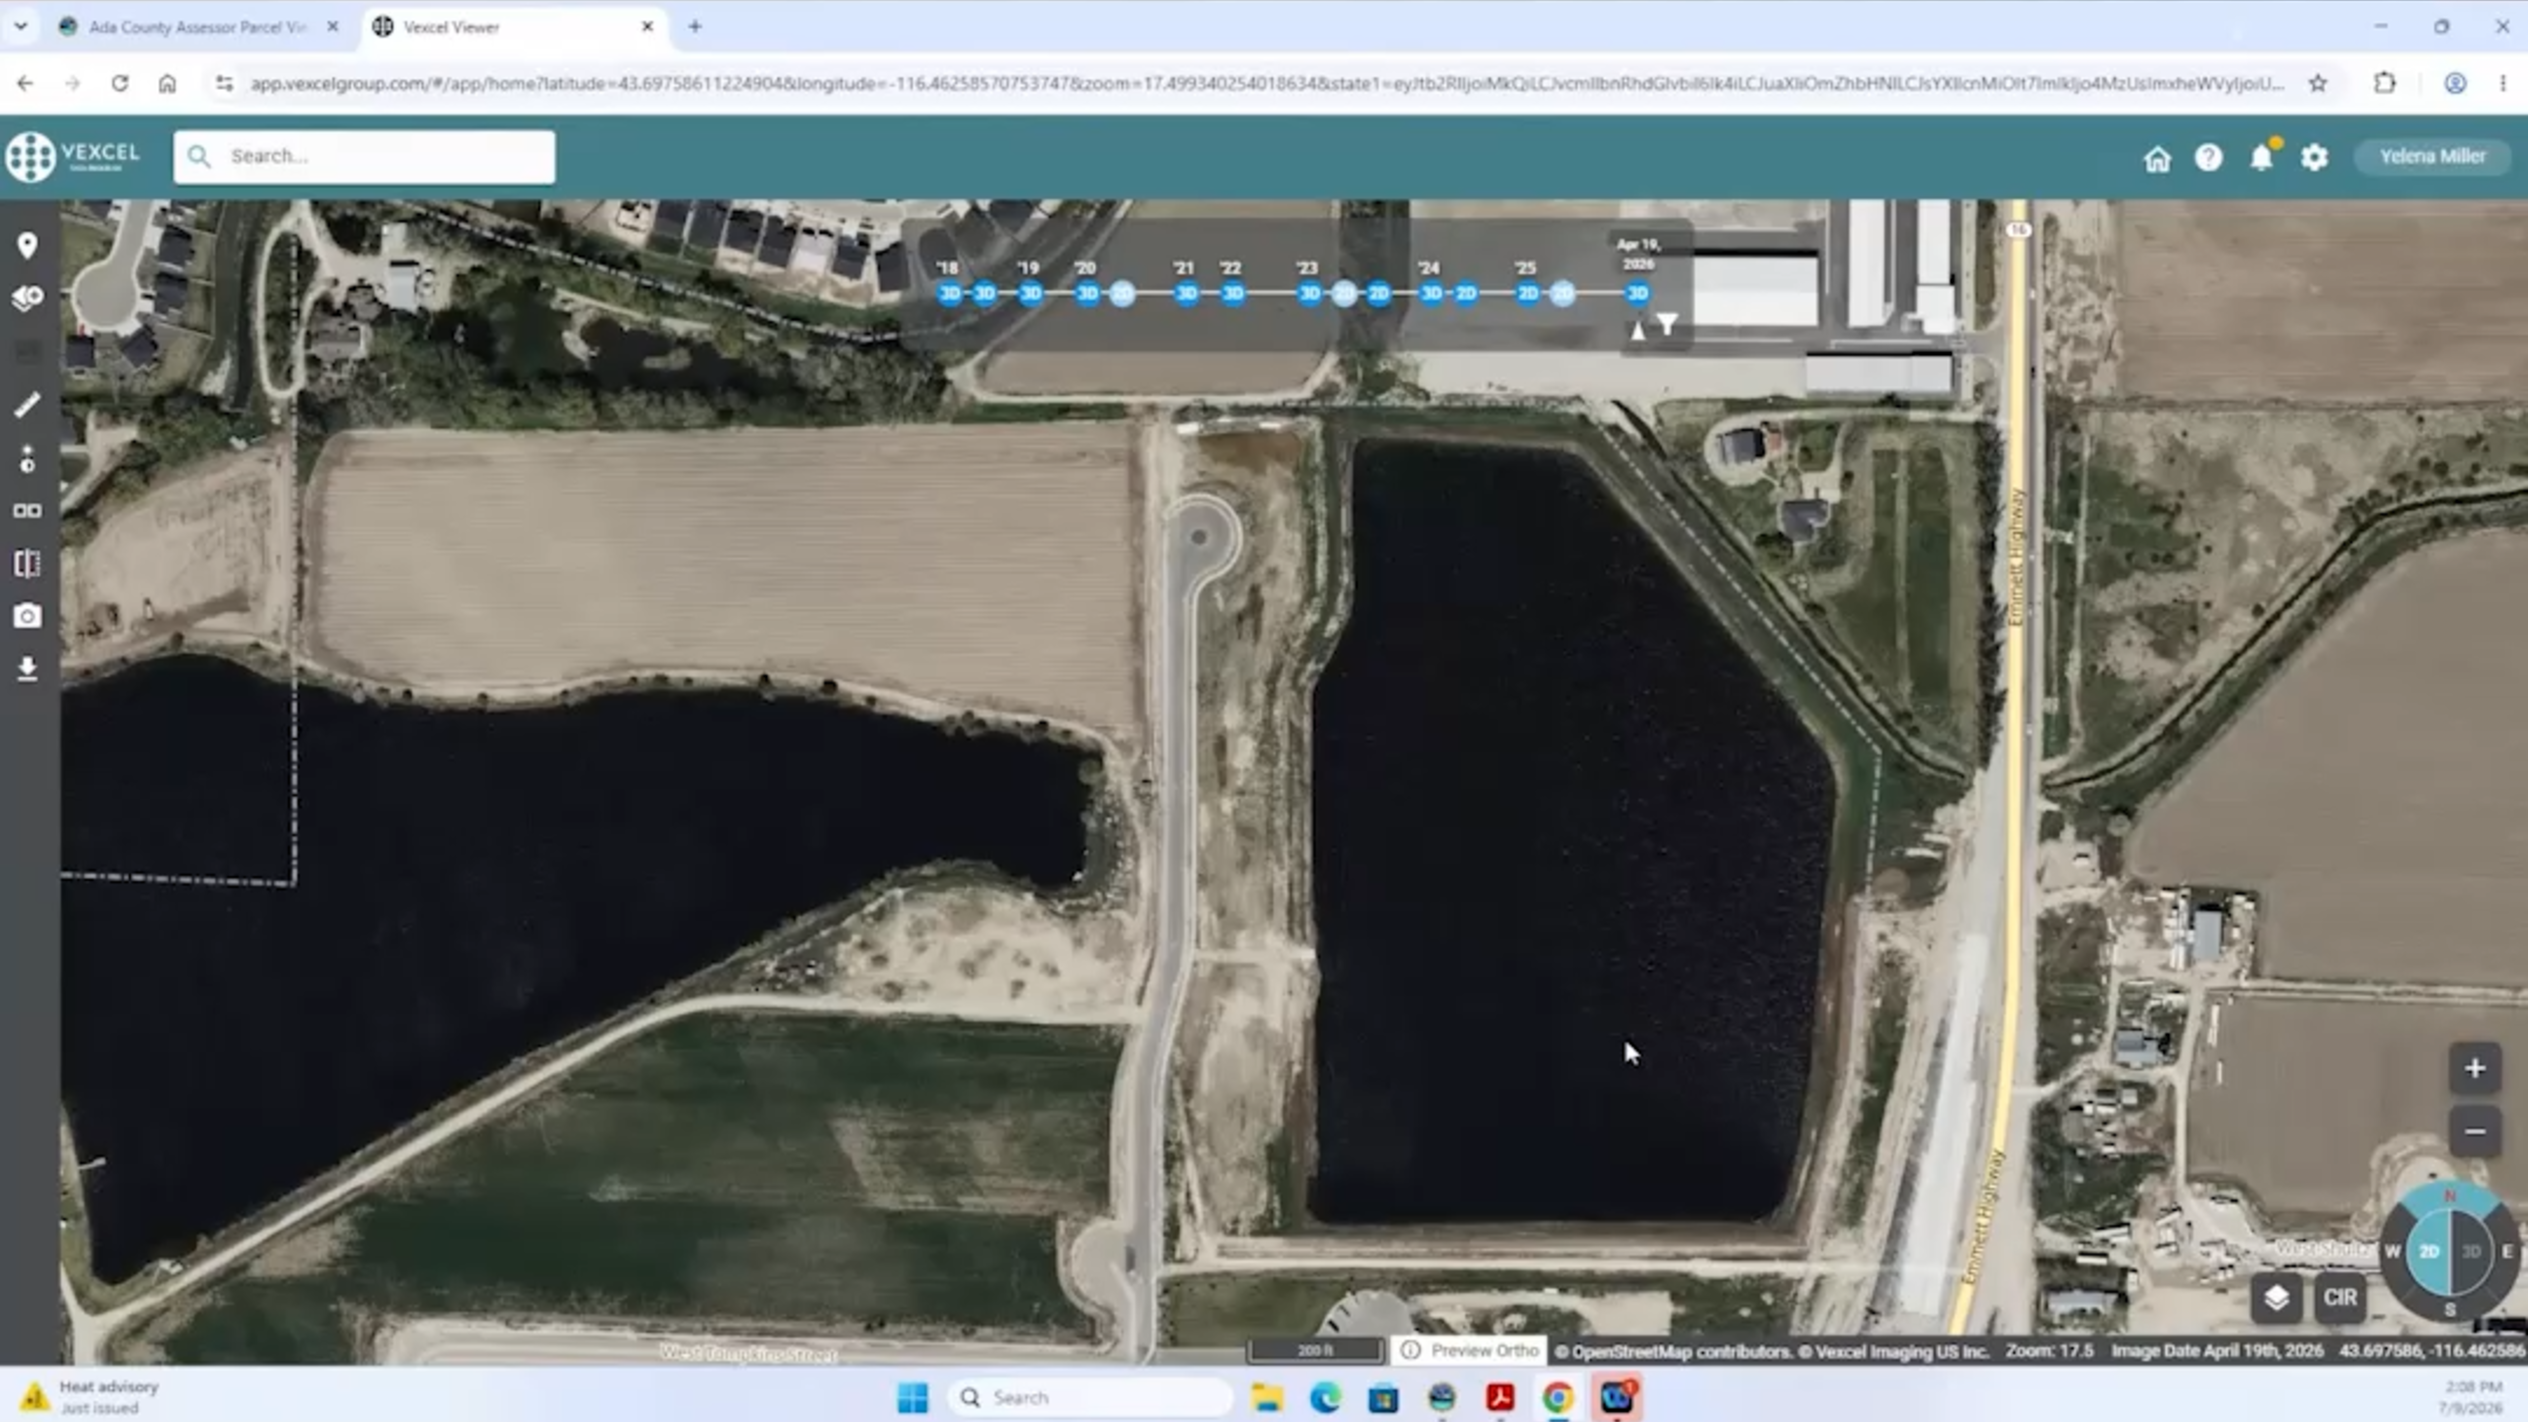Open a new browser tab
The image size is (2528, 1422).
(x=695, y=27)
